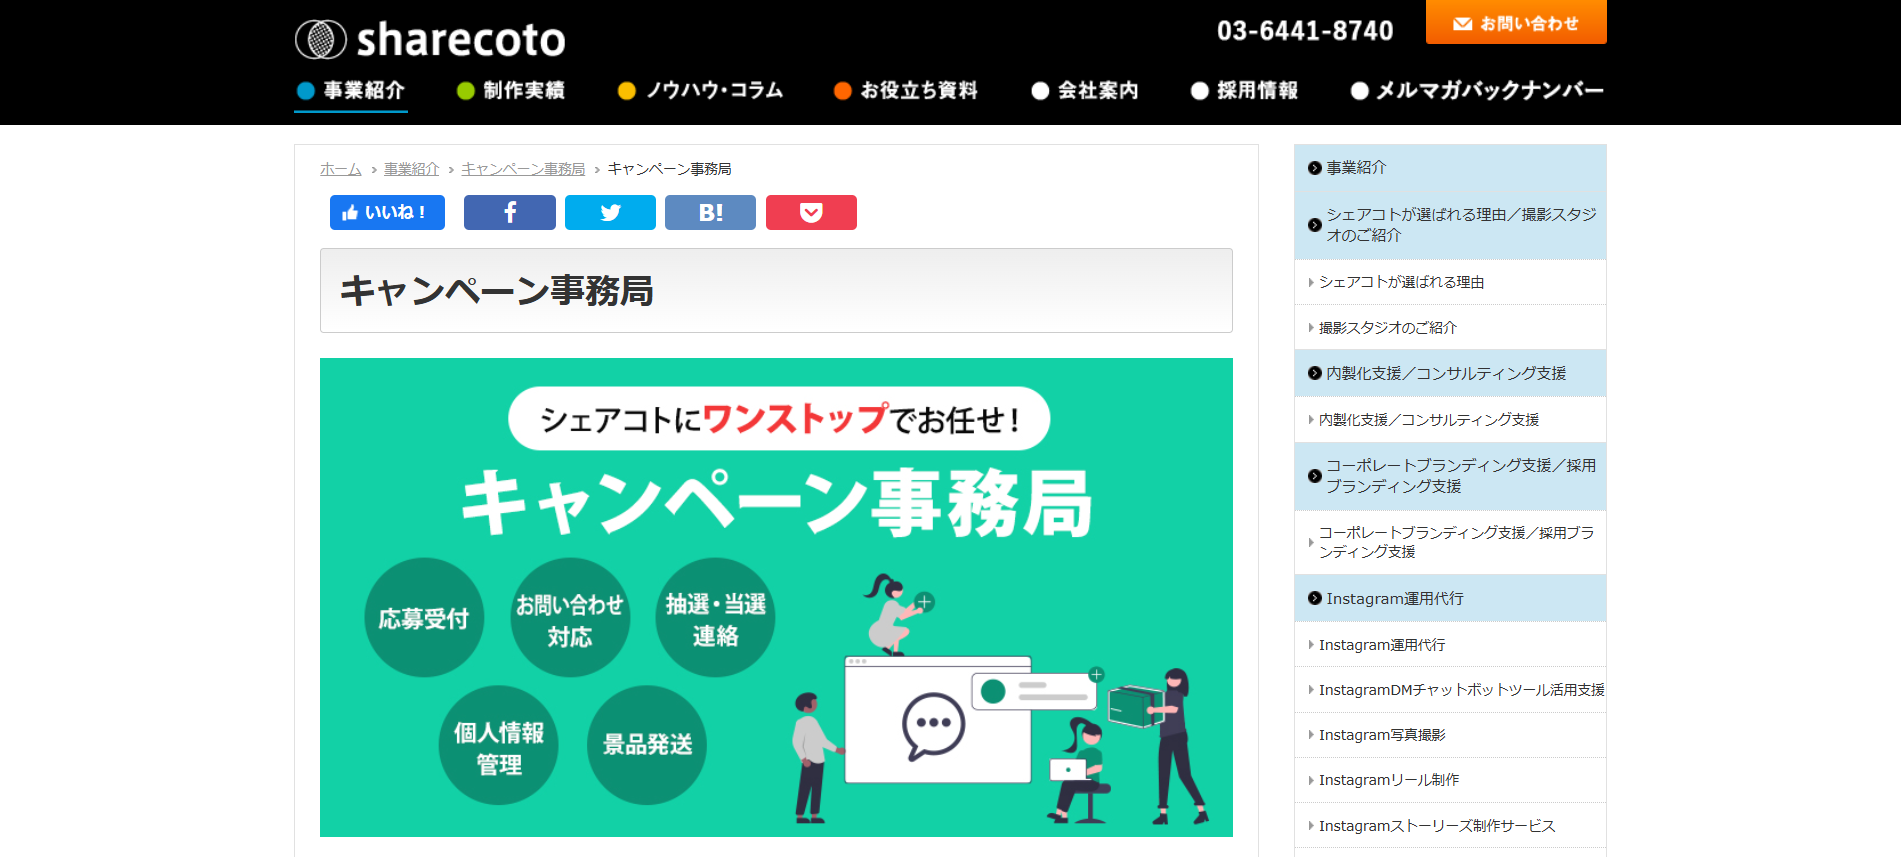Viewport: 1901px width, 857px height.
Task: Click the 事業紹介 breadcrumb link
Action: pos(411,169)
